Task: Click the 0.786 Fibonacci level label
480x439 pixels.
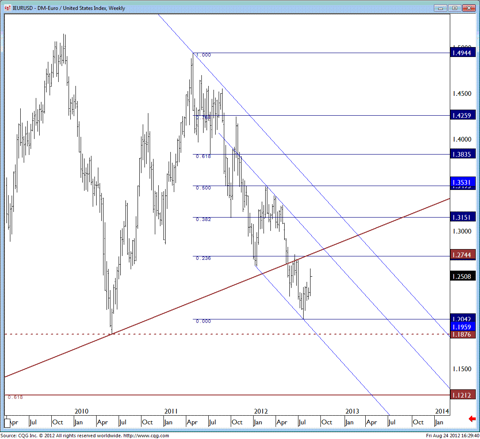Action: point(203,118)
